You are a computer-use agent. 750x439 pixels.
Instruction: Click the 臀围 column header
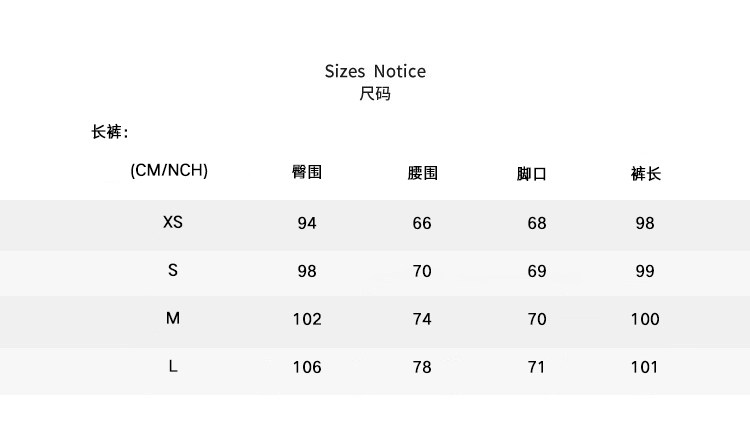click(307, 173)
